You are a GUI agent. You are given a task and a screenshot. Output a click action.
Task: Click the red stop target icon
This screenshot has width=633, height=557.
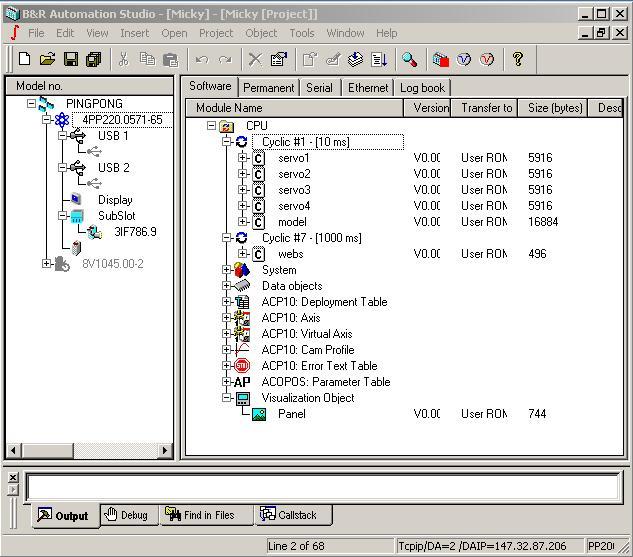440,59
